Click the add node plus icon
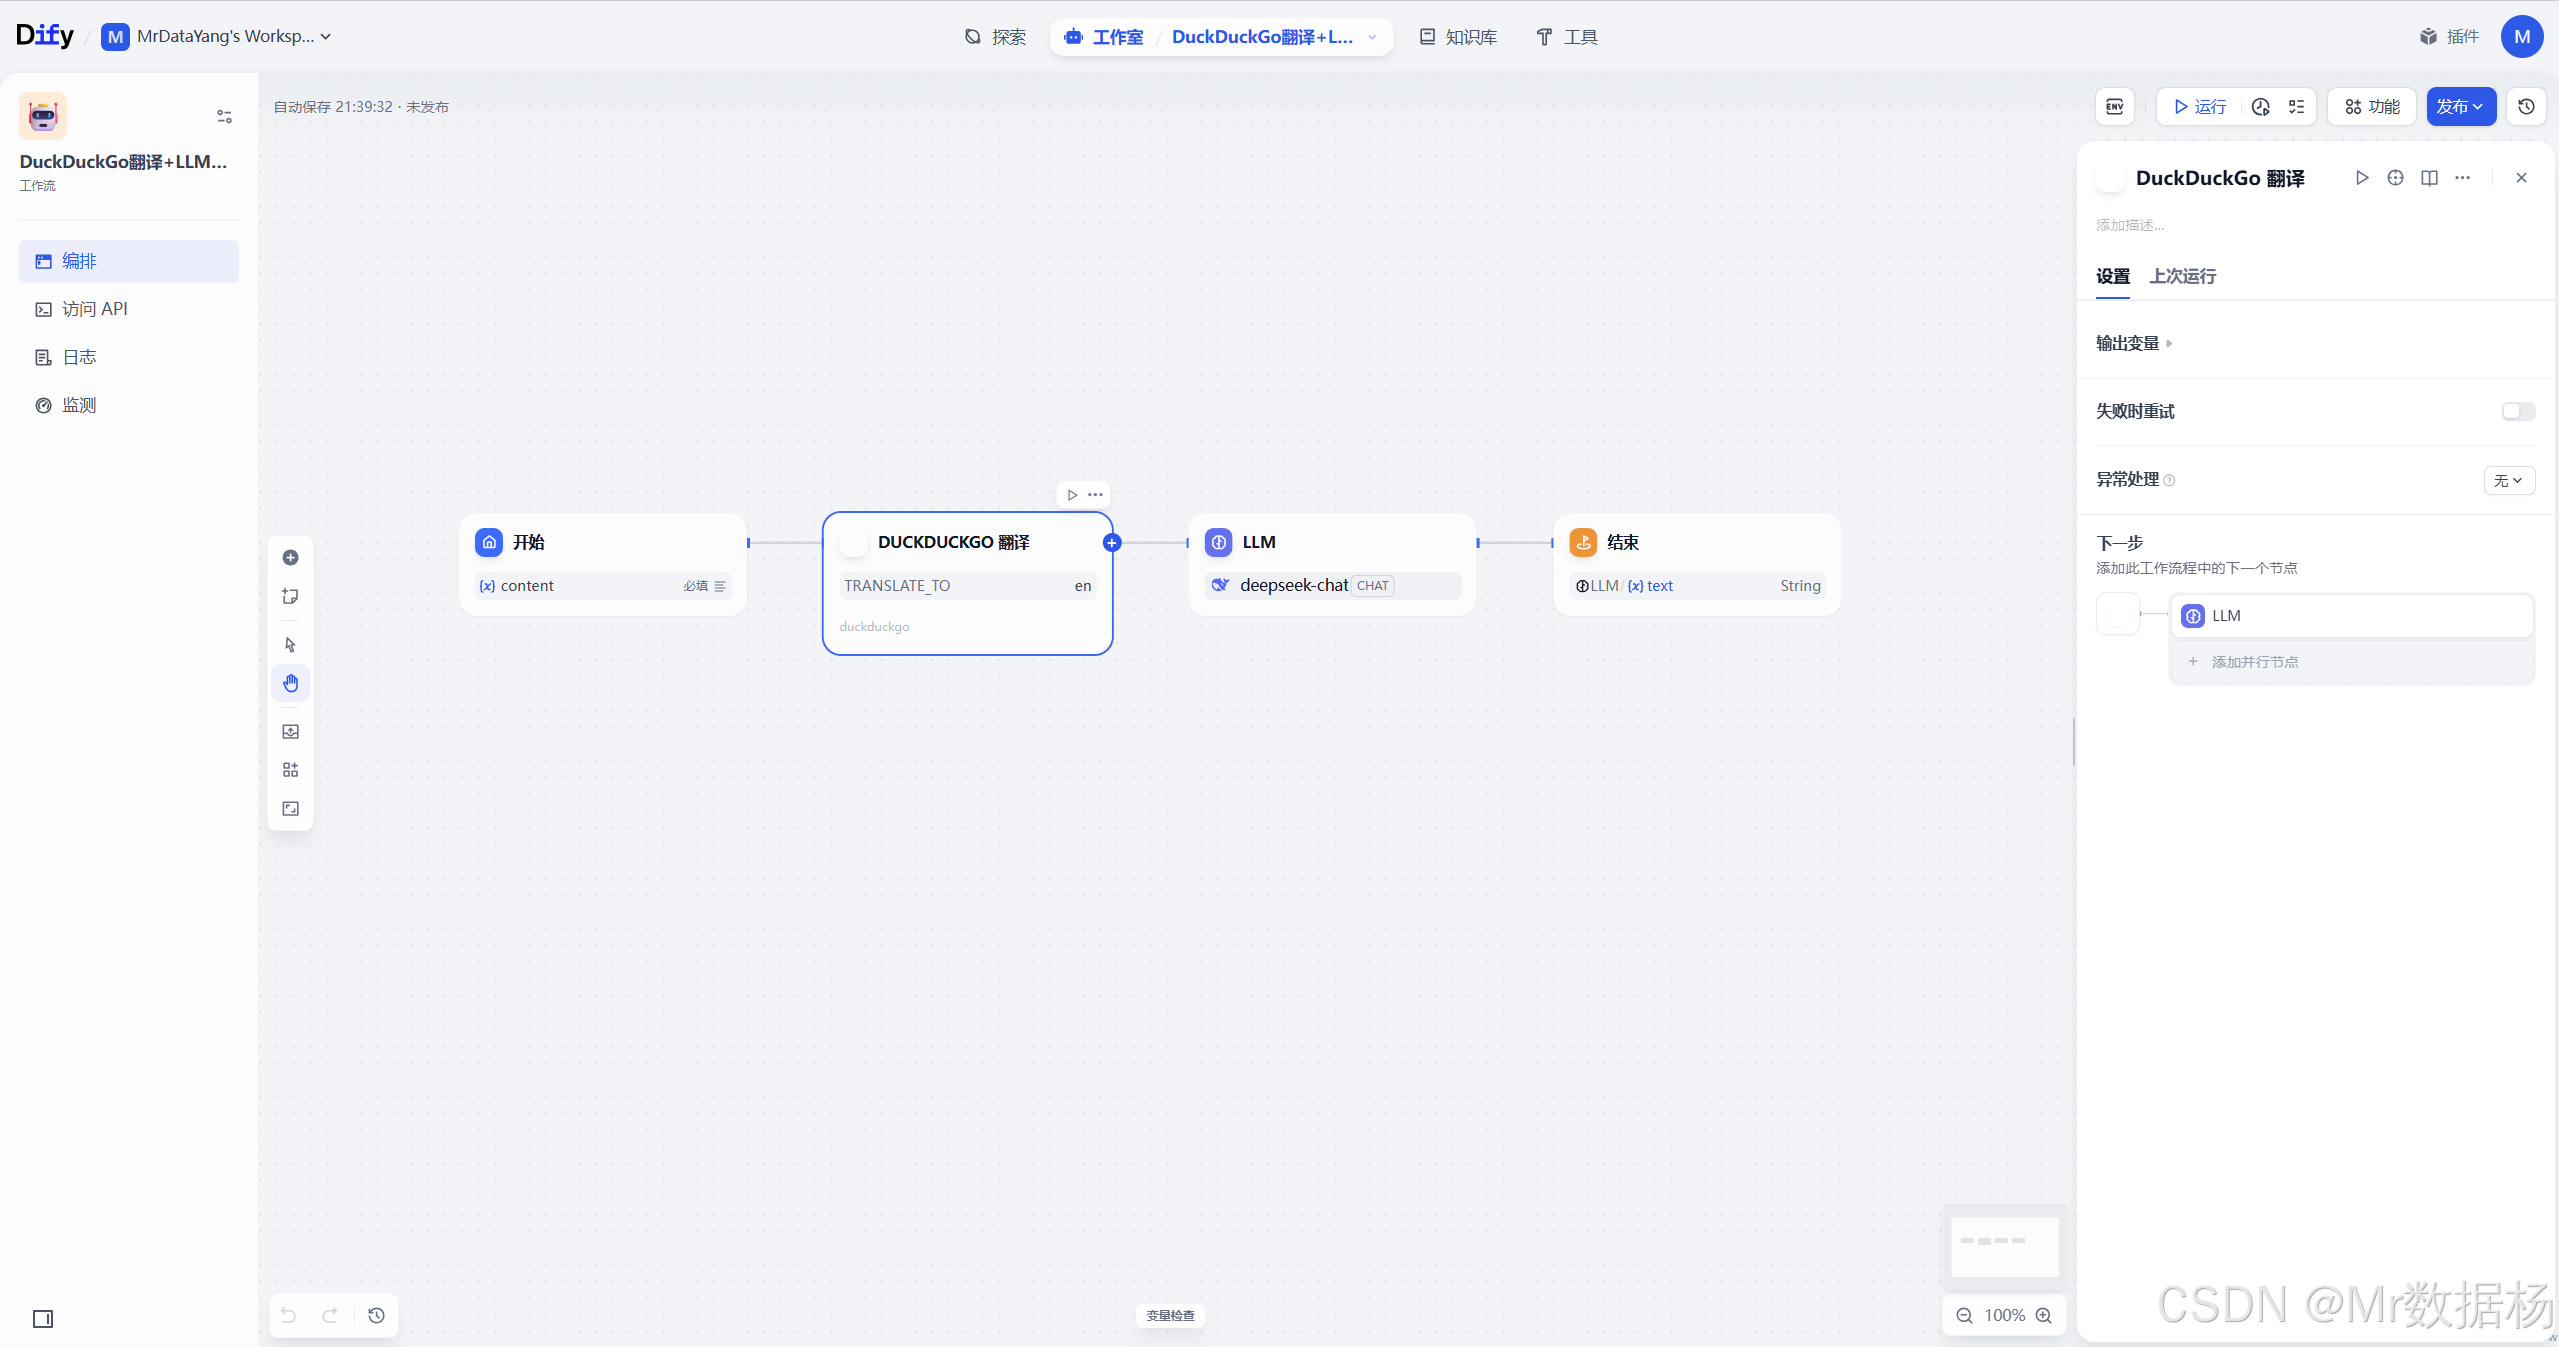2559x1347 pixels. click(x=290, y=558)
